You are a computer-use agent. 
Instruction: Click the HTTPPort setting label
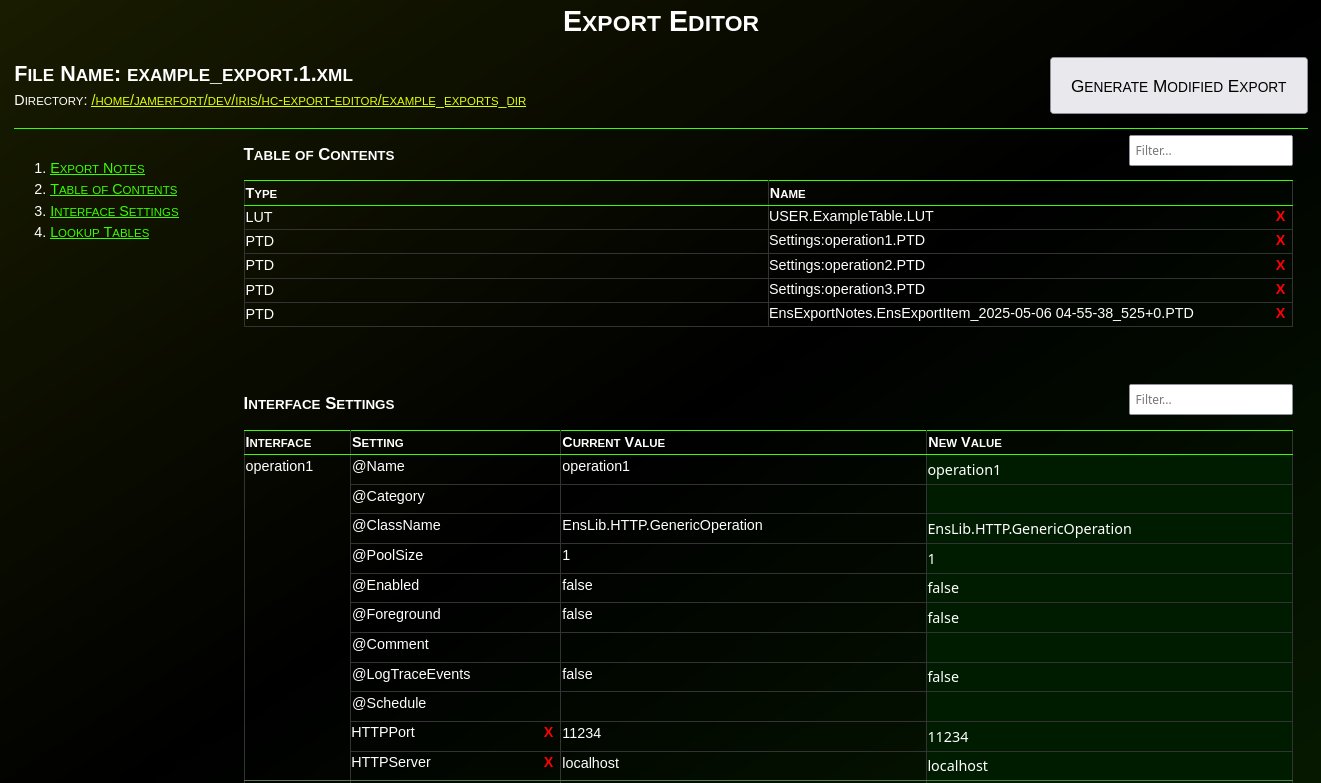[x=383, y=732]
